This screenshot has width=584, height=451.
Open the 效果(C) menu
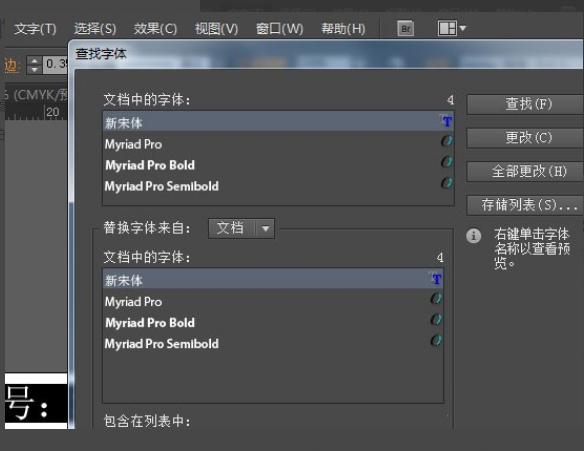click(x=155, y=29)
